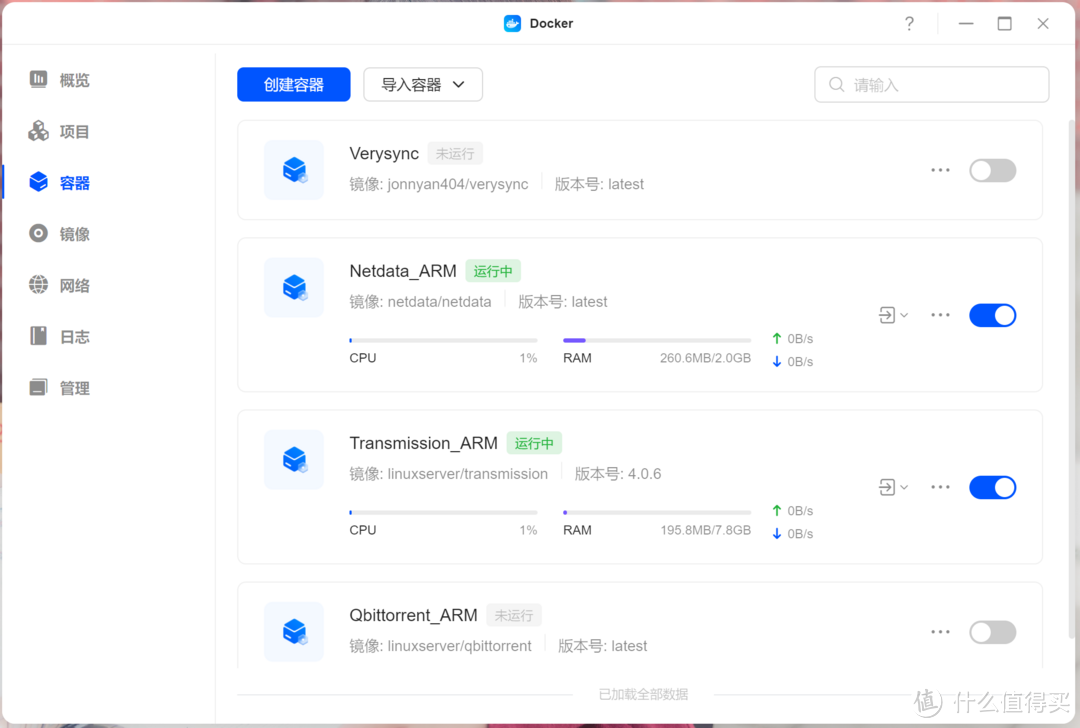Open the 管理 management section
The width and height of the screenshot is (1080, 728).
click(x=60, y=387)
